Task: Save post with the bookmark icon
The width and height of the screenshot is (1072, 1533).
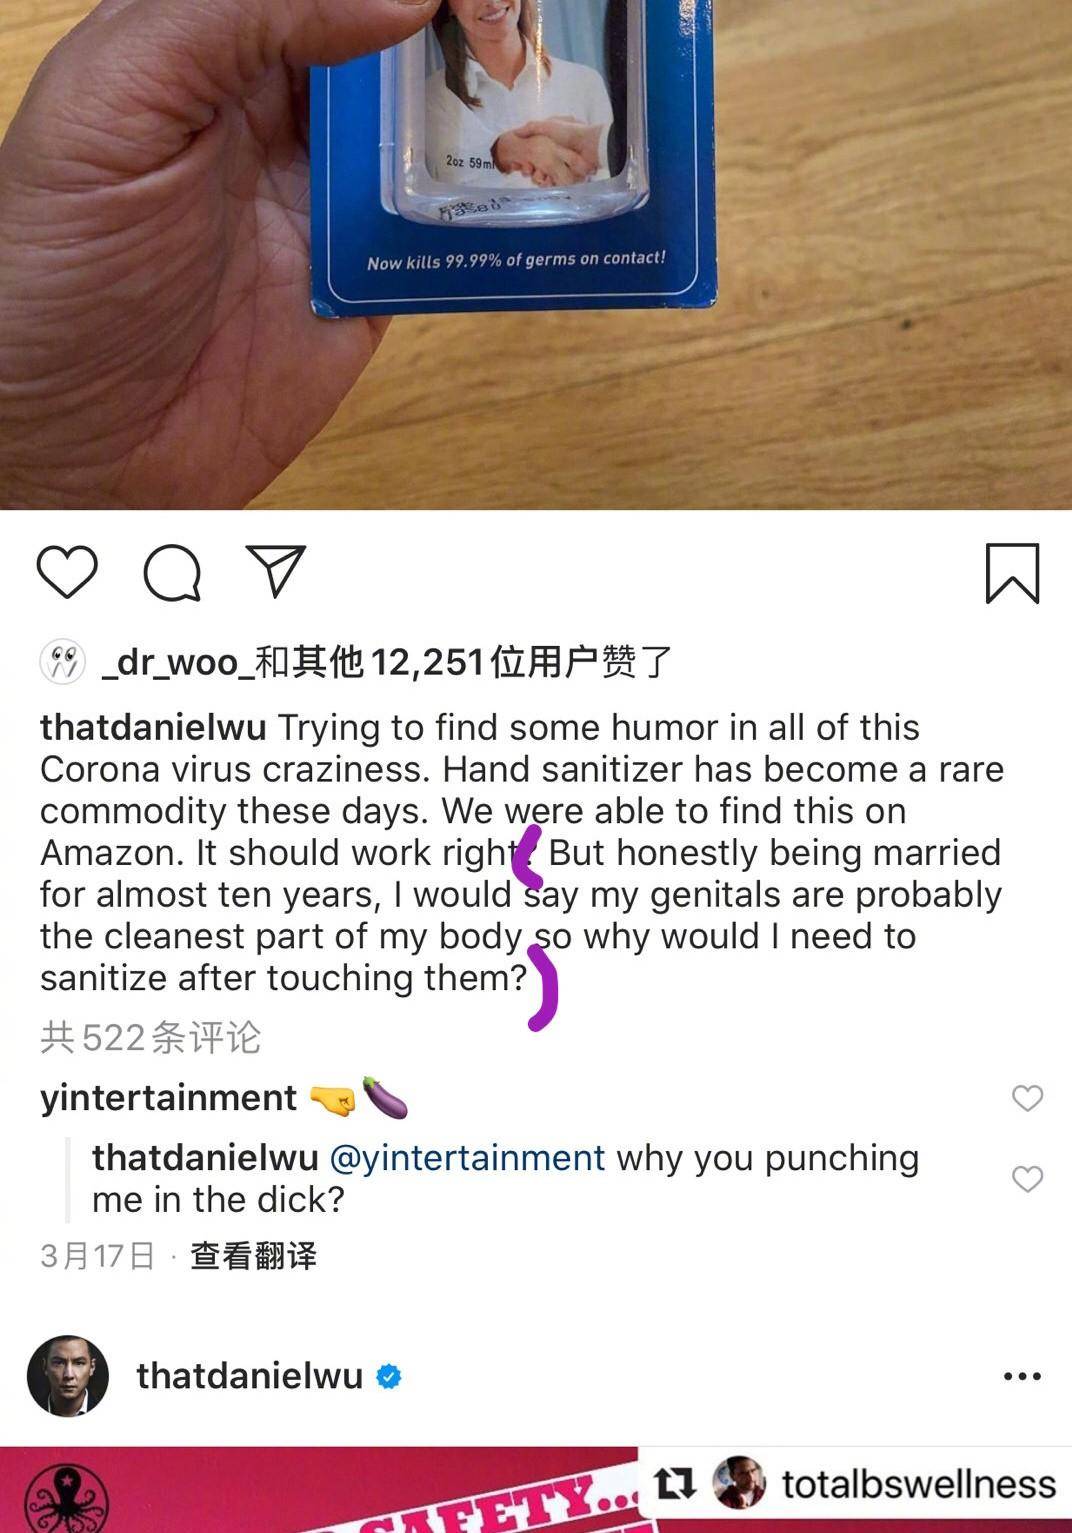Action: tap(1012, 573)
